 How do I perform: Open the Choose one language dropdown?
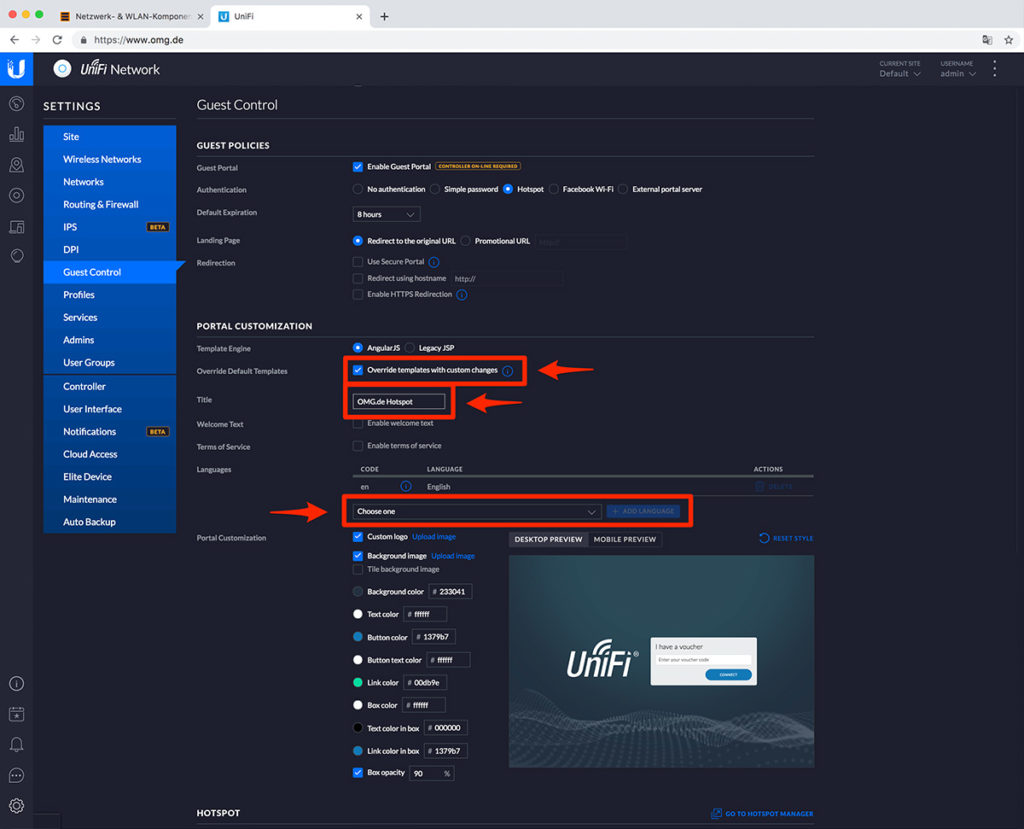click(476, 512)
